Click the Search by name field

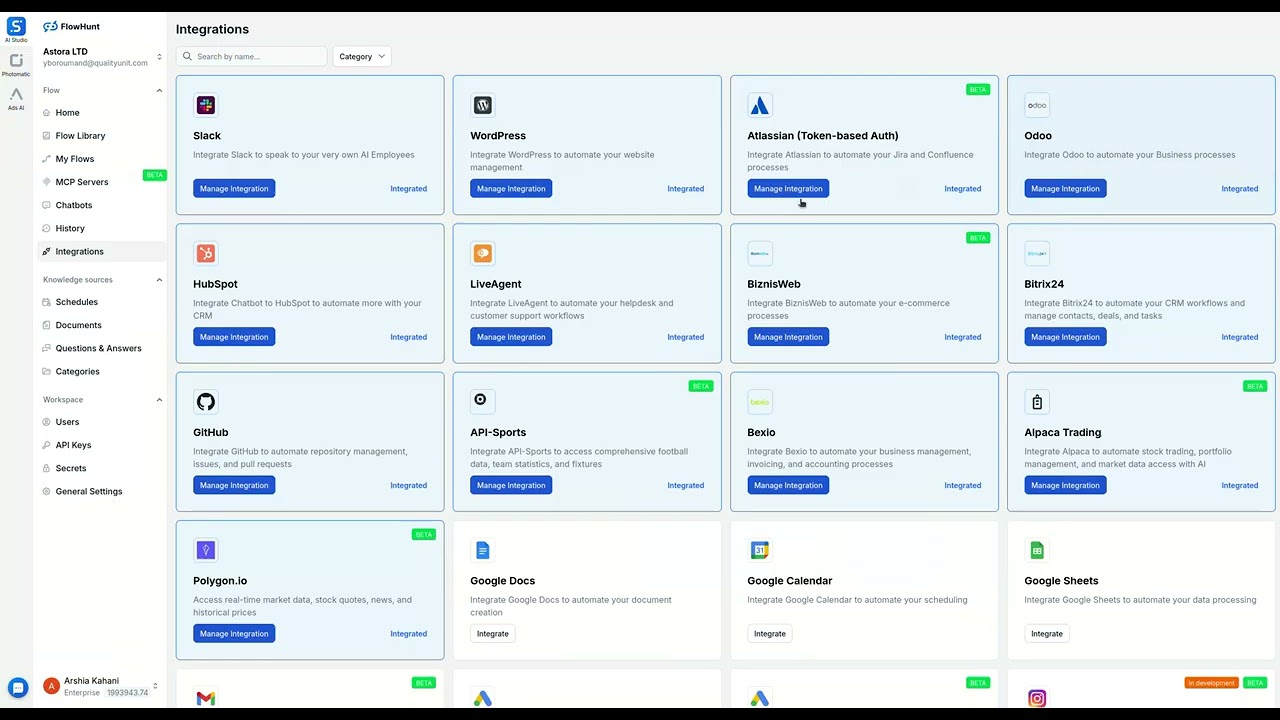[x=251, y=57]
